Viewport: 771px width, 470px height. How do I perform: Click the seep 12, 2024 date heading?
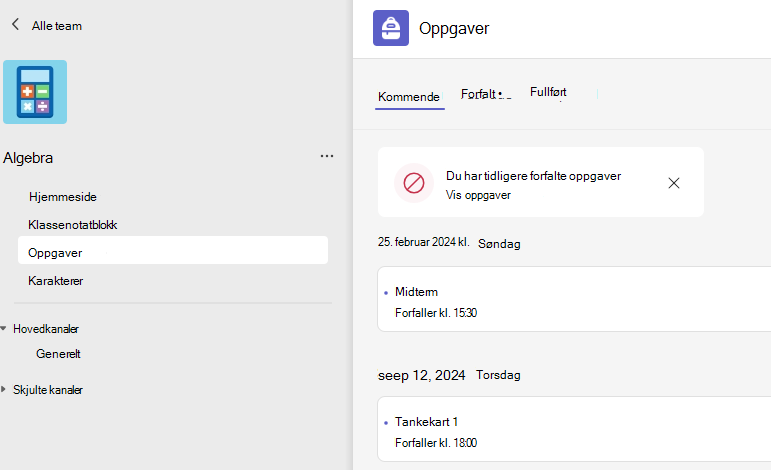coord(421,375)
